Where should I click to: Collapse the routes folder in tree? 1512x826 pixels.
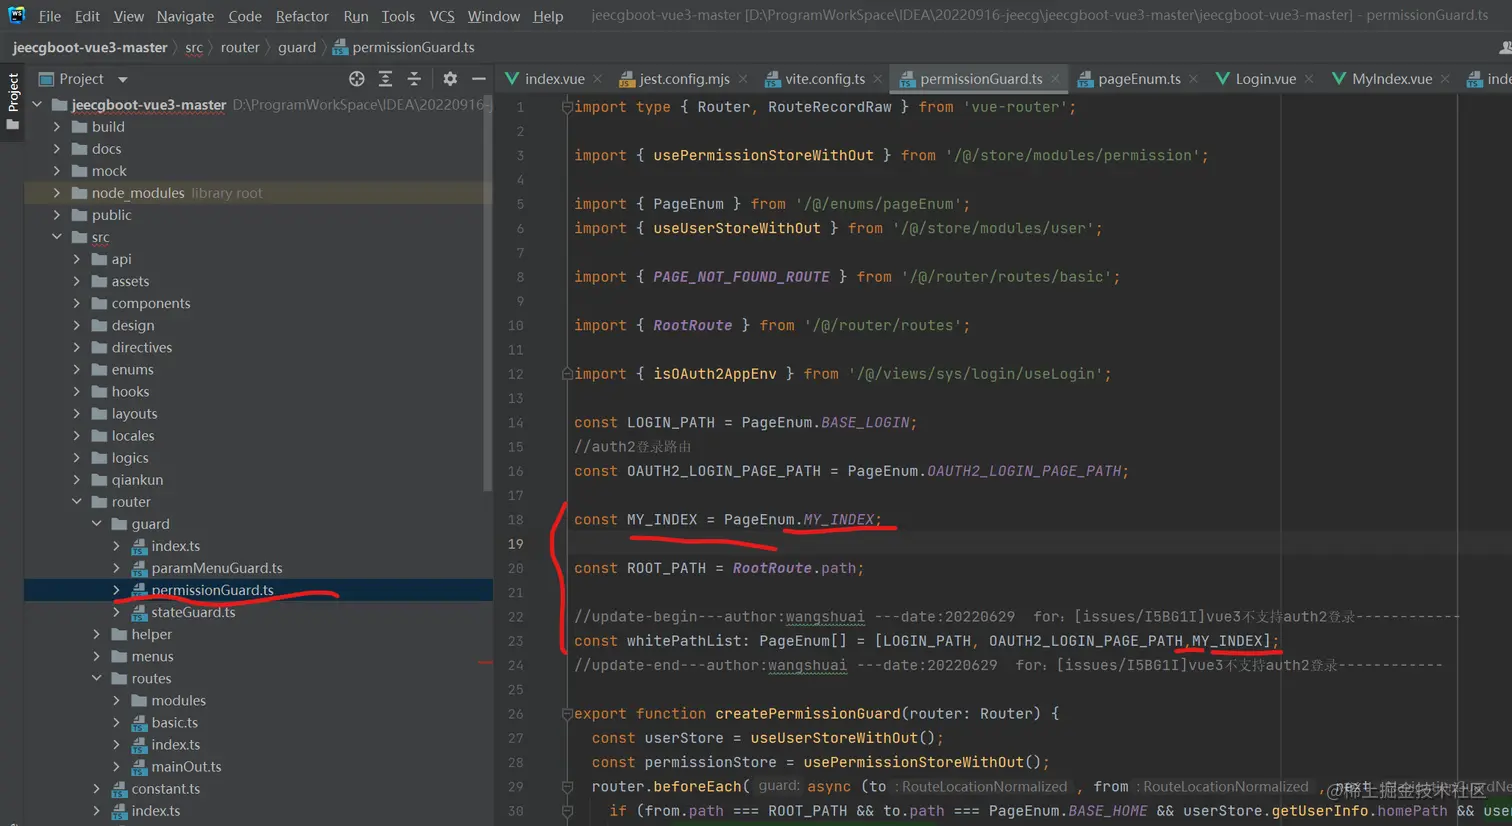(97, 678)
